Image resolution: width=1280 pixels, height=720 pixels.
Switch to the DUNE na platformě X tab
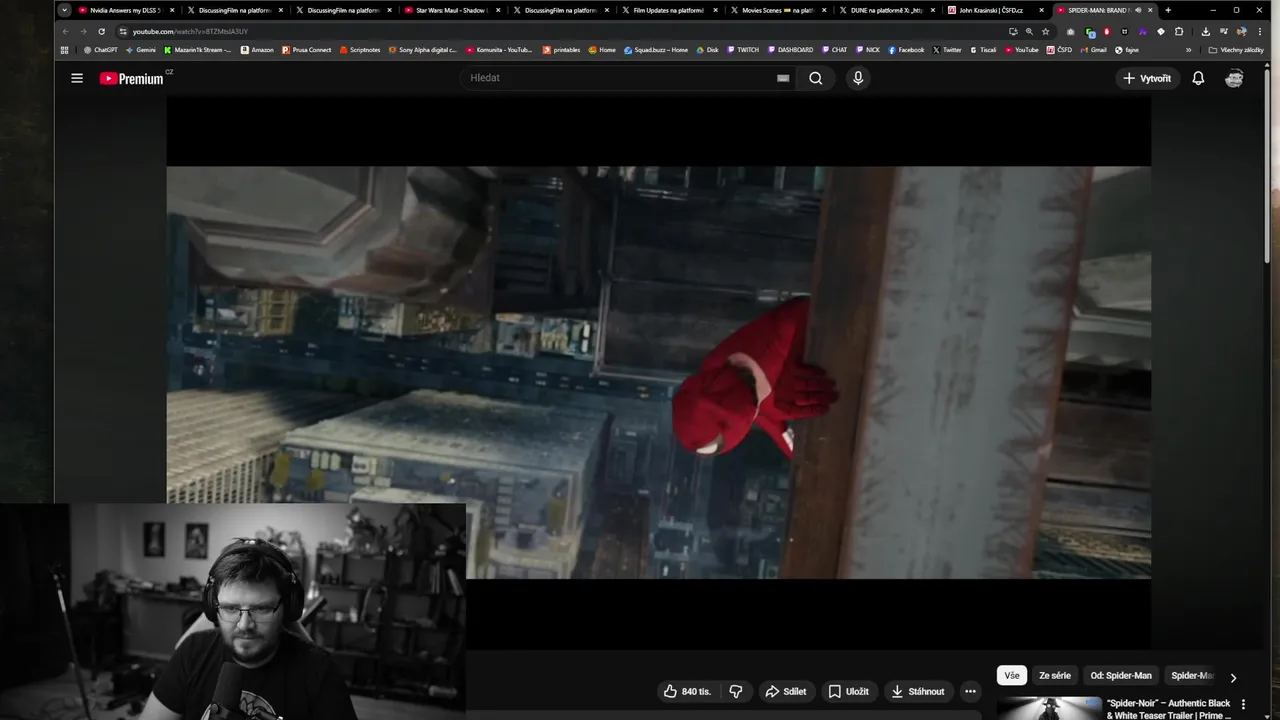[x=886, y=10]
